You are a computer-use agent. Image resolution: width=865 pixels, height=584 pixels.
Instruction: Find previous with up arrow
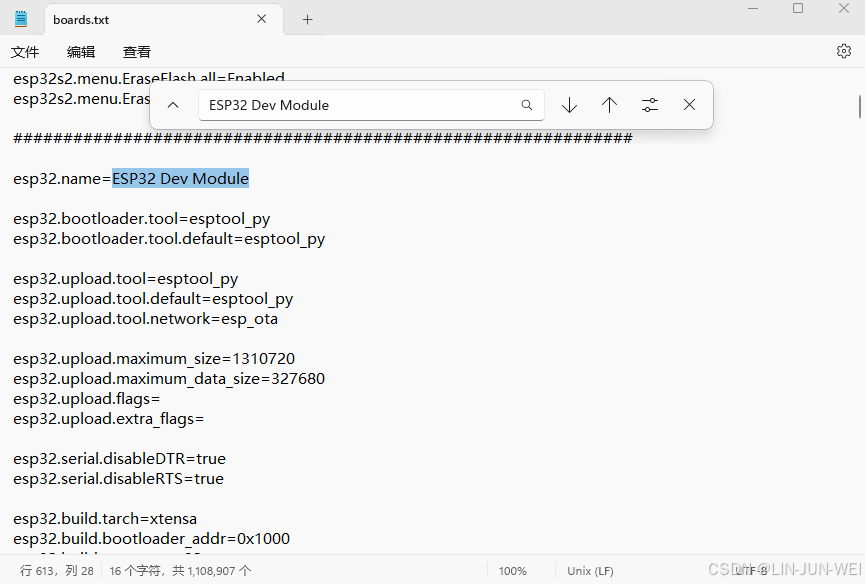click(609, 105)
